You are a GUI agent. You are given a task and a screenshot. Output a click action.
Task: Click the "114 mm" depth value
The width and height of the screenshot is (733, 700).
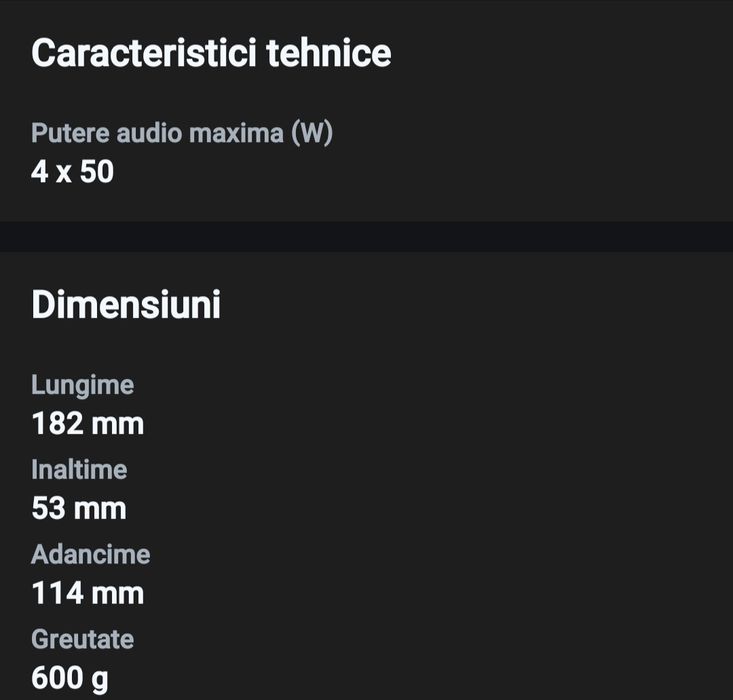pyautogui.click(x=87, y=594)
